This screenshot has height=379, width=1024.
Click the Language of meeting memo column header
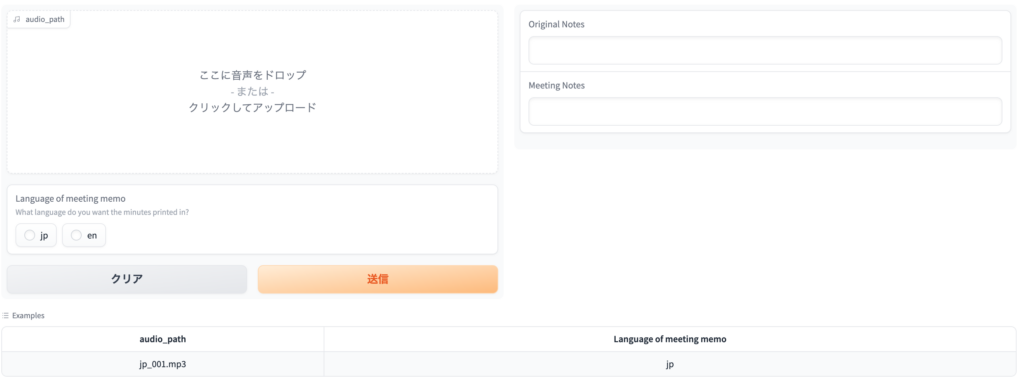670,339
